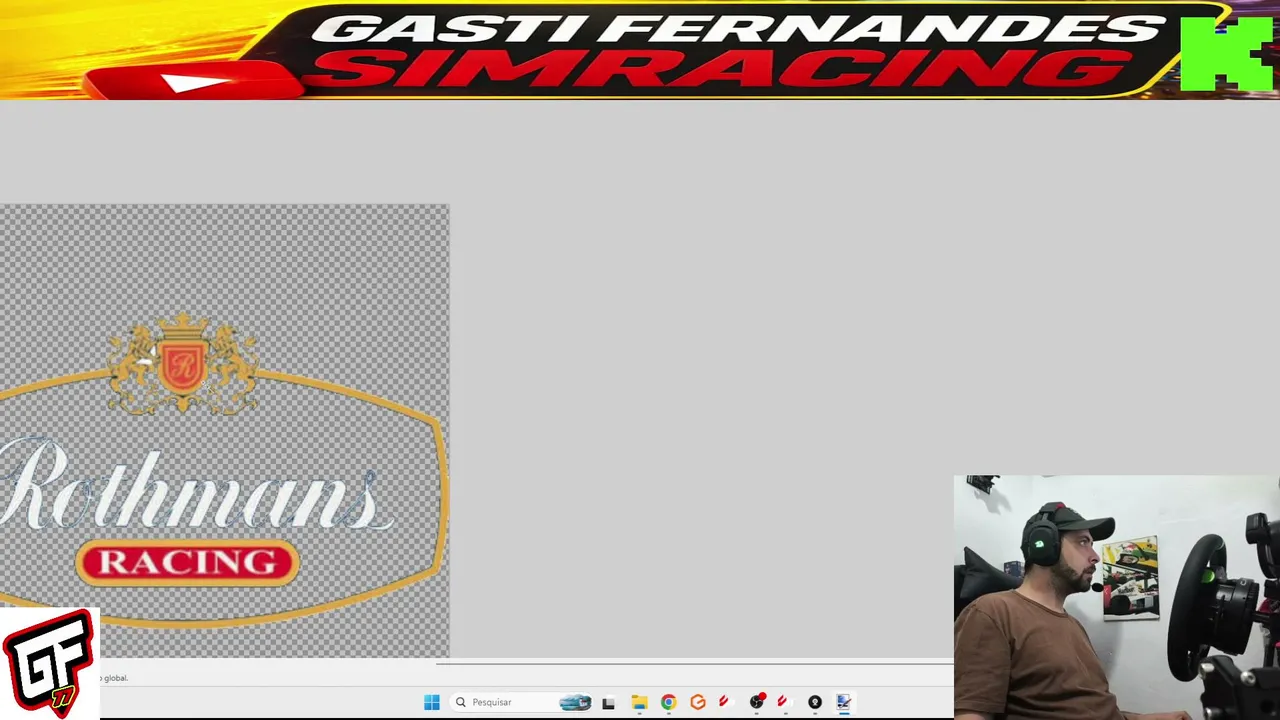Open the Windows Start menu

click(432, 702)
